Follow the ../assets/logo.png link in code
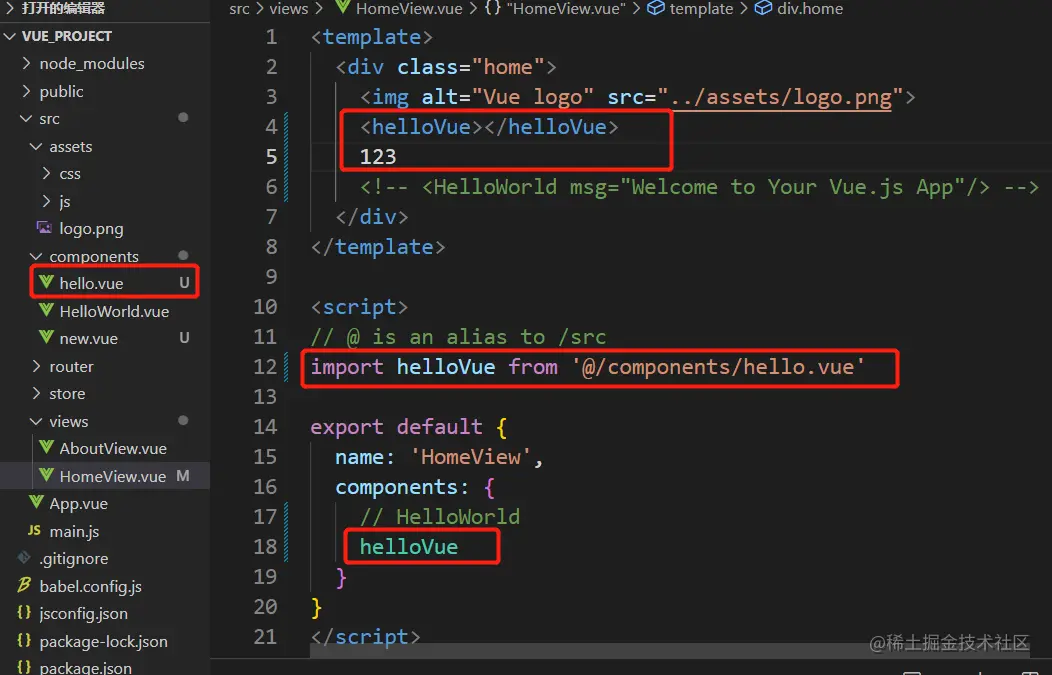This screenshot has width=1052, height=675. [781, 97]
